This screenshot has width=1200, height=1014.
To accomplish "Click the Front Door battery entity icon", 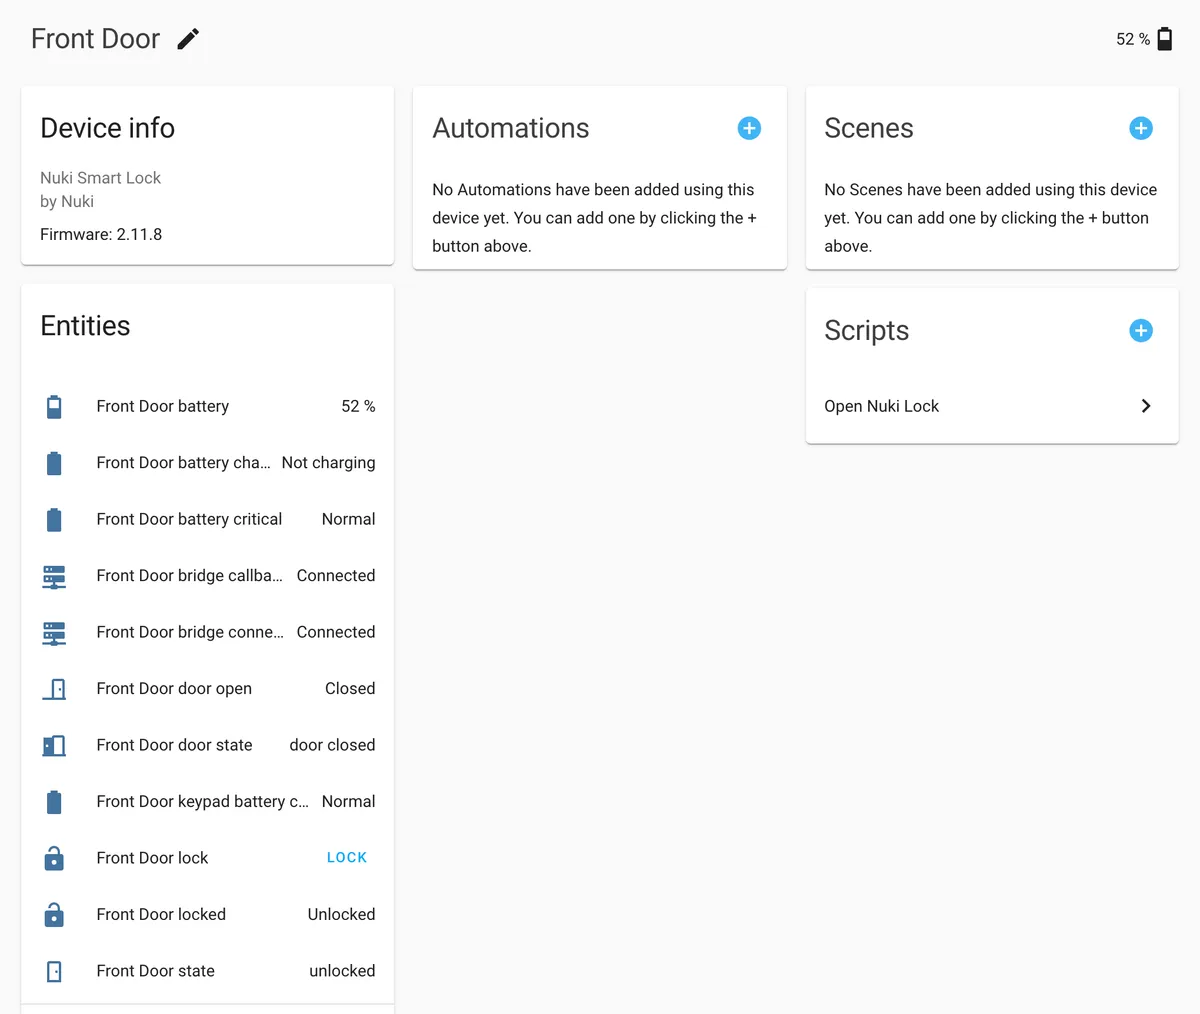I will click(x=54, y=407).
